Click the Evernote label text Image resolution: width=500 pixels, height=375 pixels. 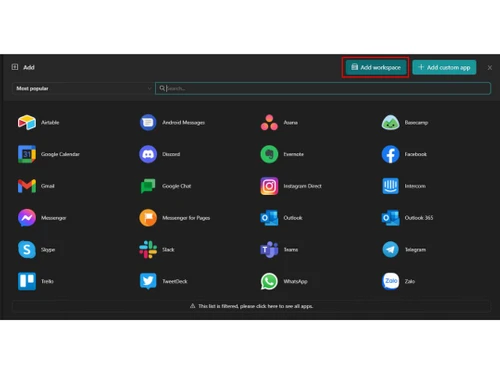(294, 154)
